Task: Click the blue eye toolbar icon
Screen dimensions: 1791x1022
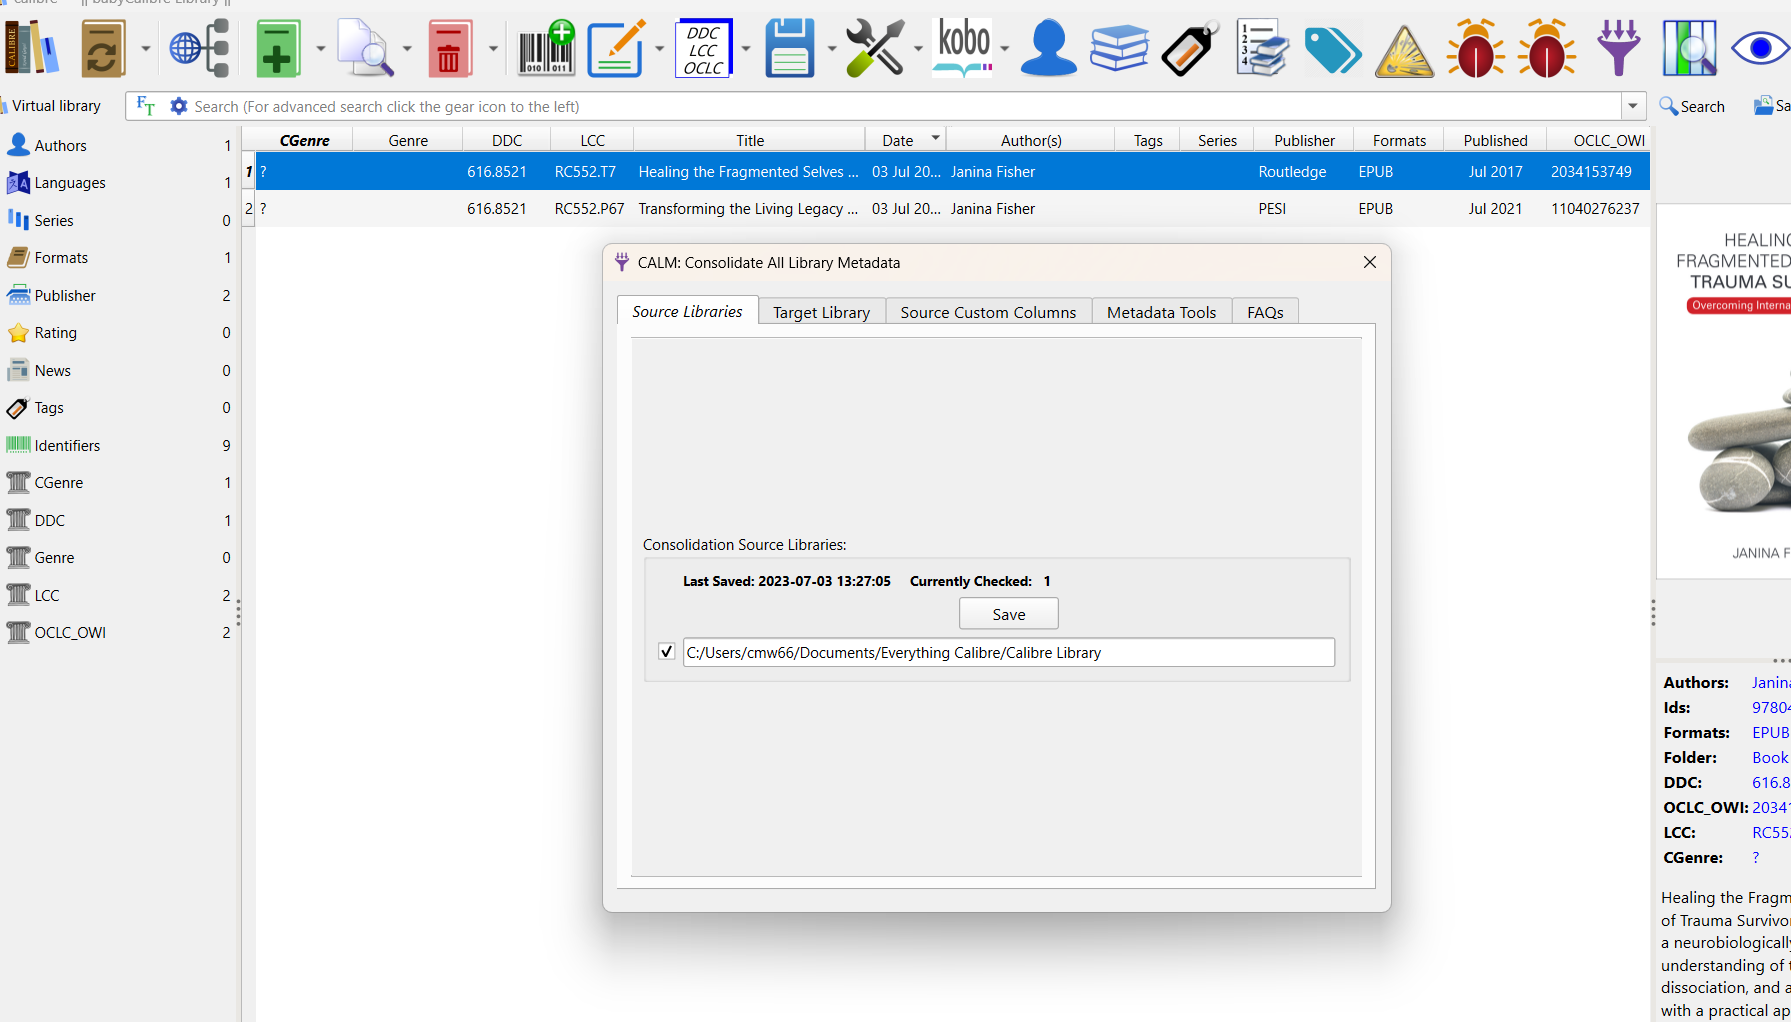Action: pyautogui.click(x=1760, y=48)
